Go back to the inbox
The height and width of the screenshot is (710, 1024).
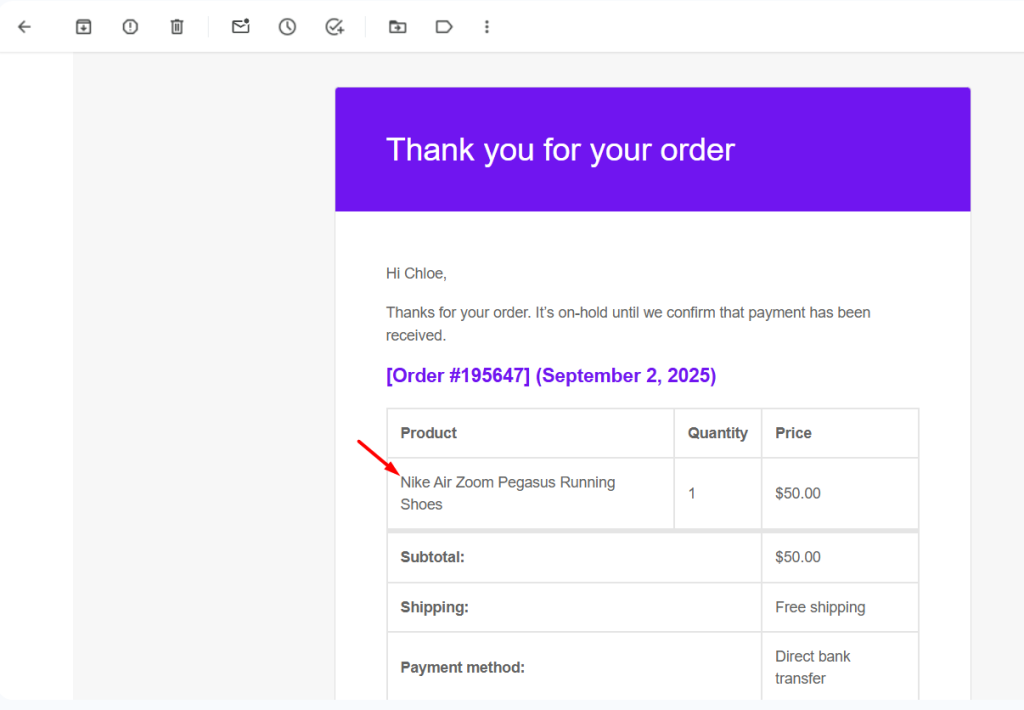pyautogui.click(x=24, y=27)
